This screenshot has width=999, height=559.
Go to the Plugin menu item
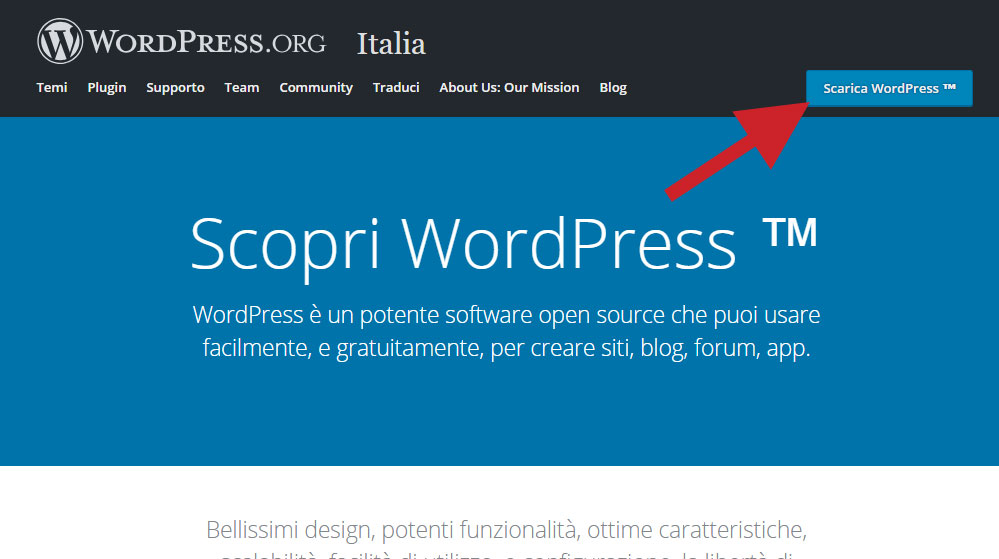(106, 88)
